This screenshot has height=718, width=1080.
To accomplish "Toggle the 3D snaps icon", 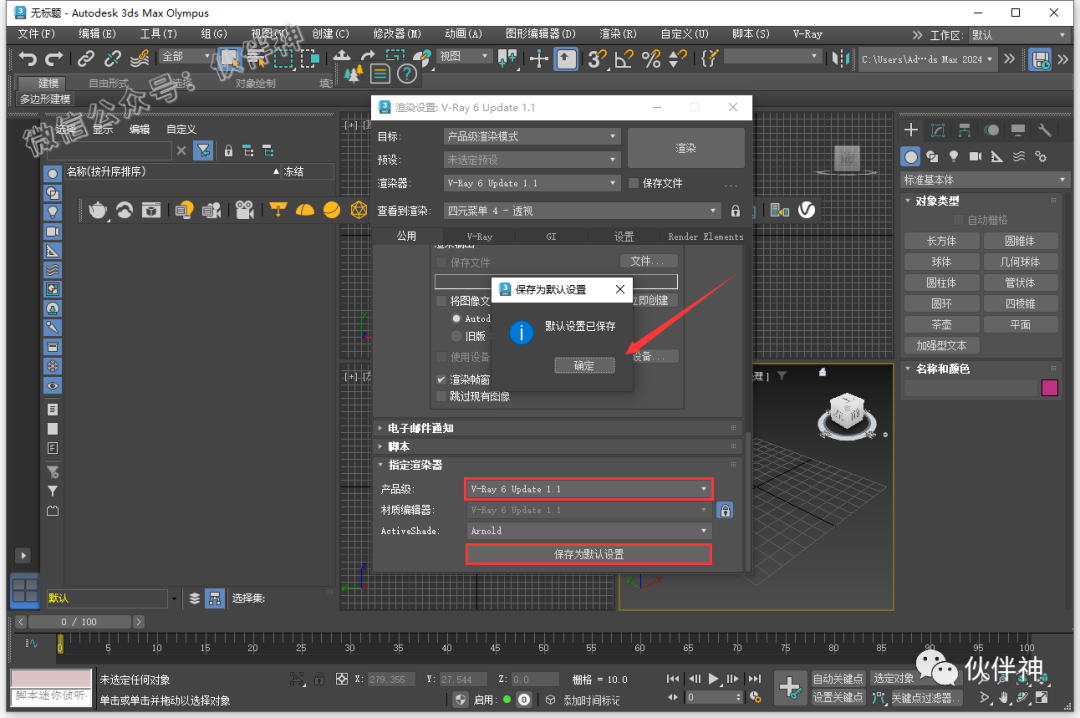I will 597,59.
